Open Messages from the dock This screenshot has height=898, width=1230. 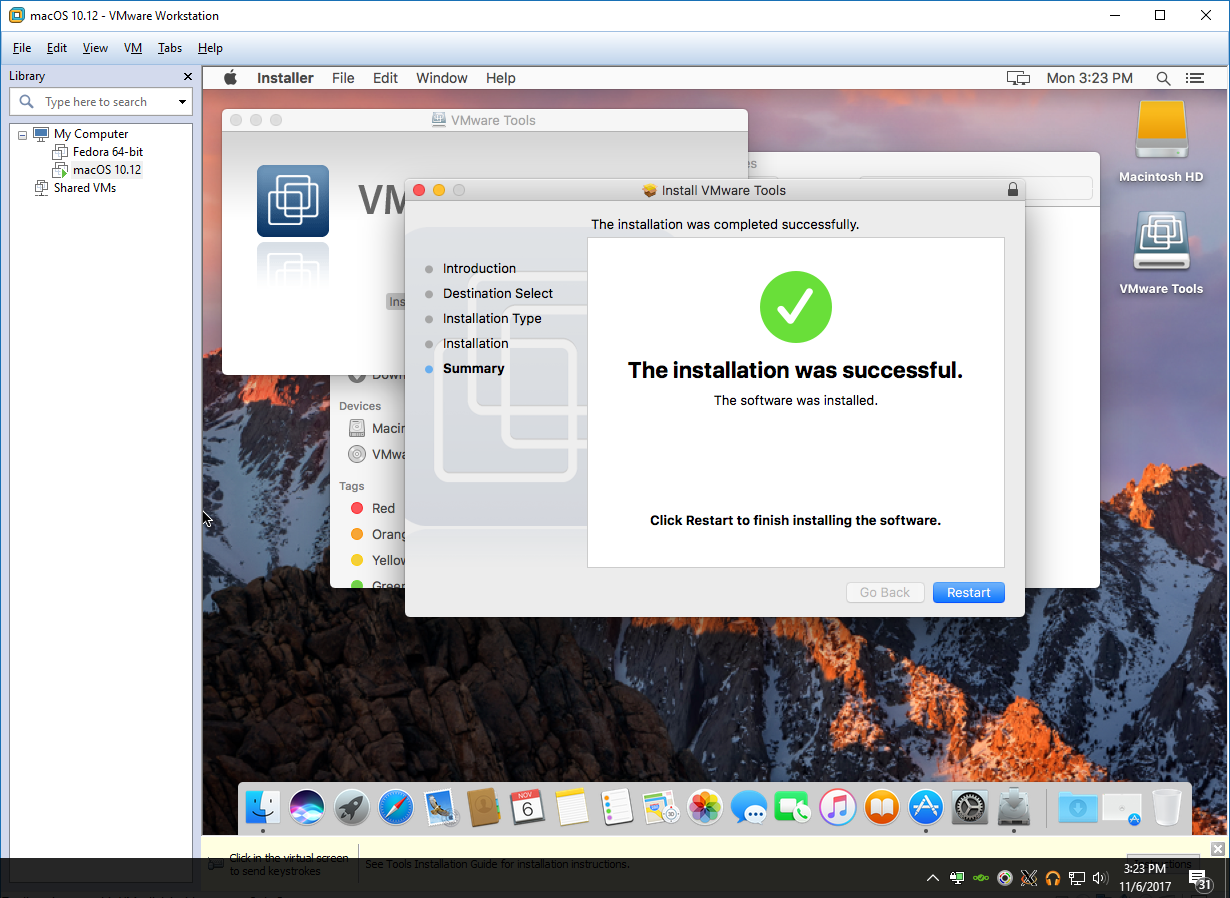point(749,806)
